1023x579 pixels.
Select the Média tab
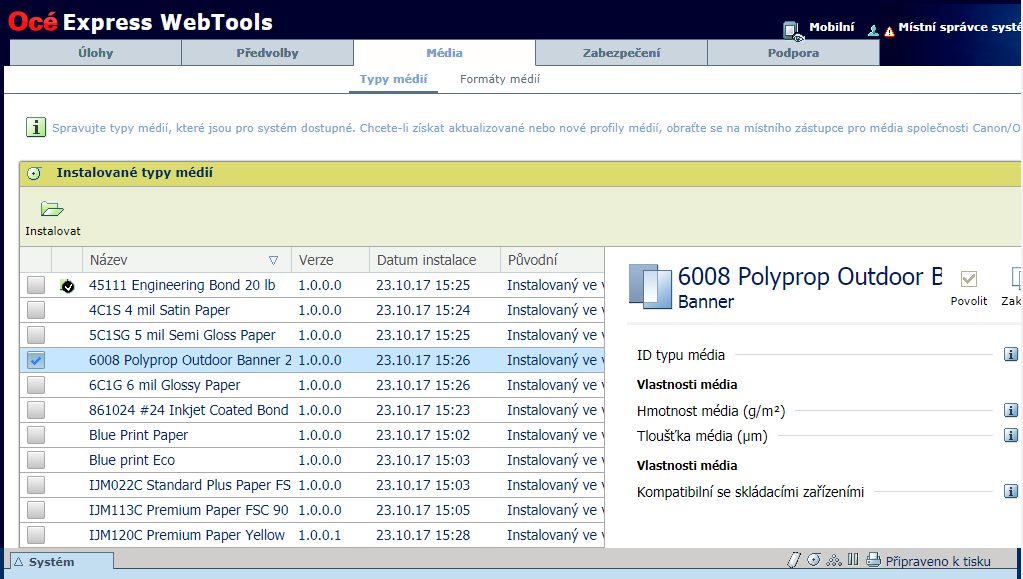tap(444, 53)
